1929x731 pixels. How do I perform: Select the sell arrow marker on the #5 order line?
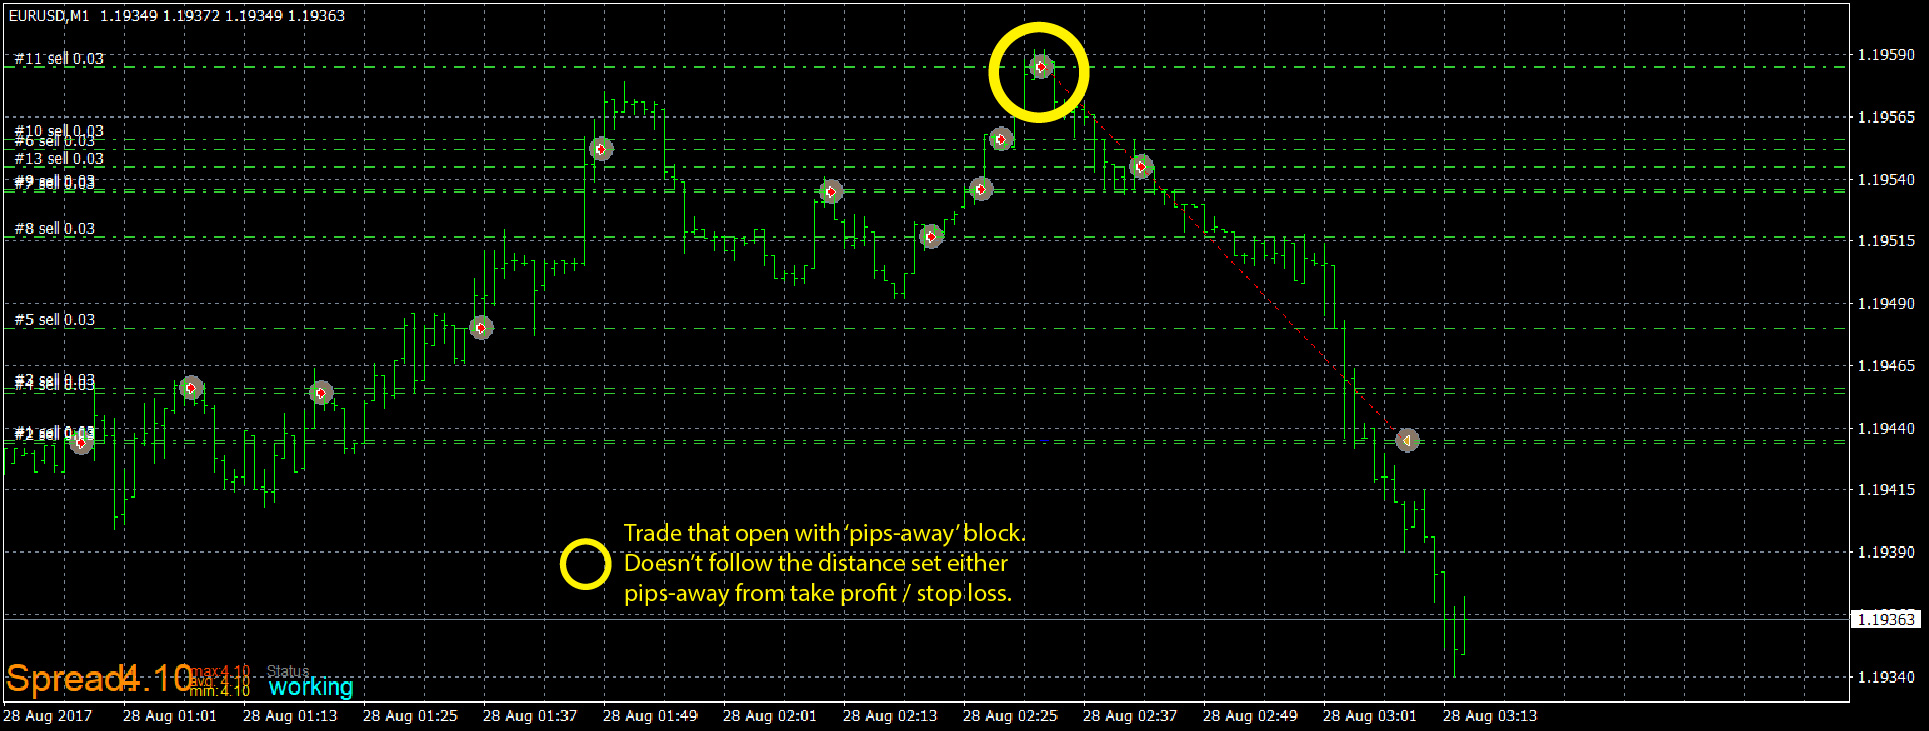click(x=481, y=328)
